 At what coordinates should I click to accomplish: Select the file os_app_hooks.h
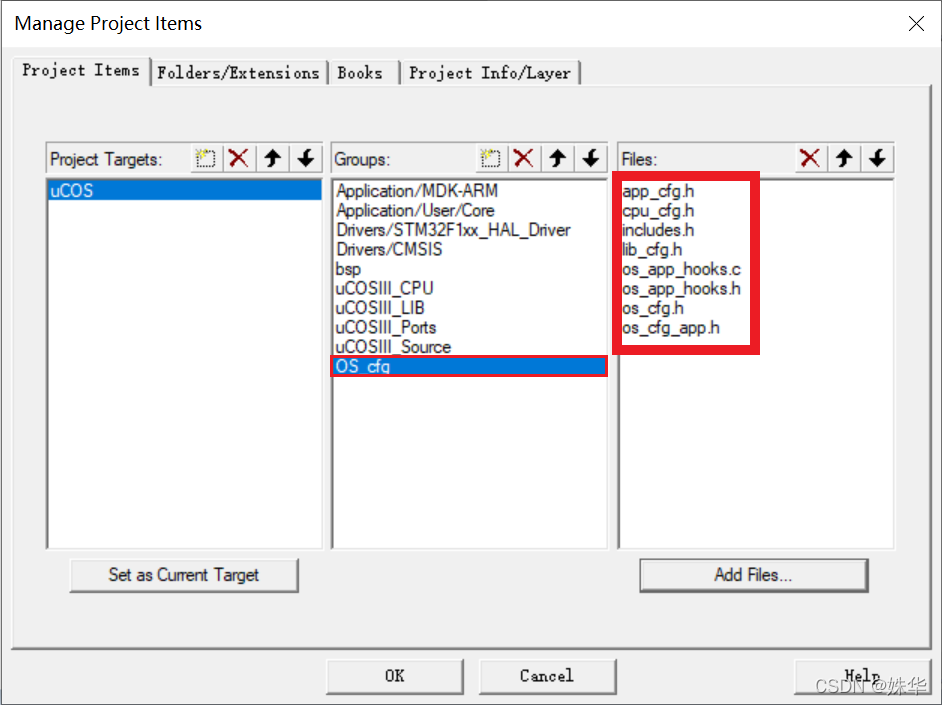681,289
